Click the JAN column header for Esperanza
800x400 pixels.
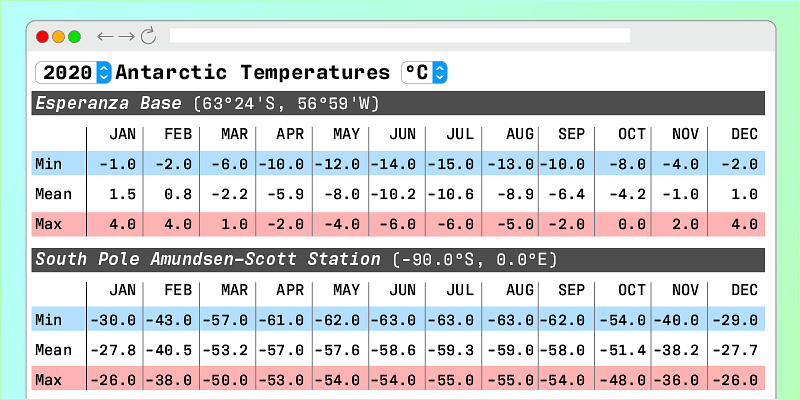pos(122,135)
